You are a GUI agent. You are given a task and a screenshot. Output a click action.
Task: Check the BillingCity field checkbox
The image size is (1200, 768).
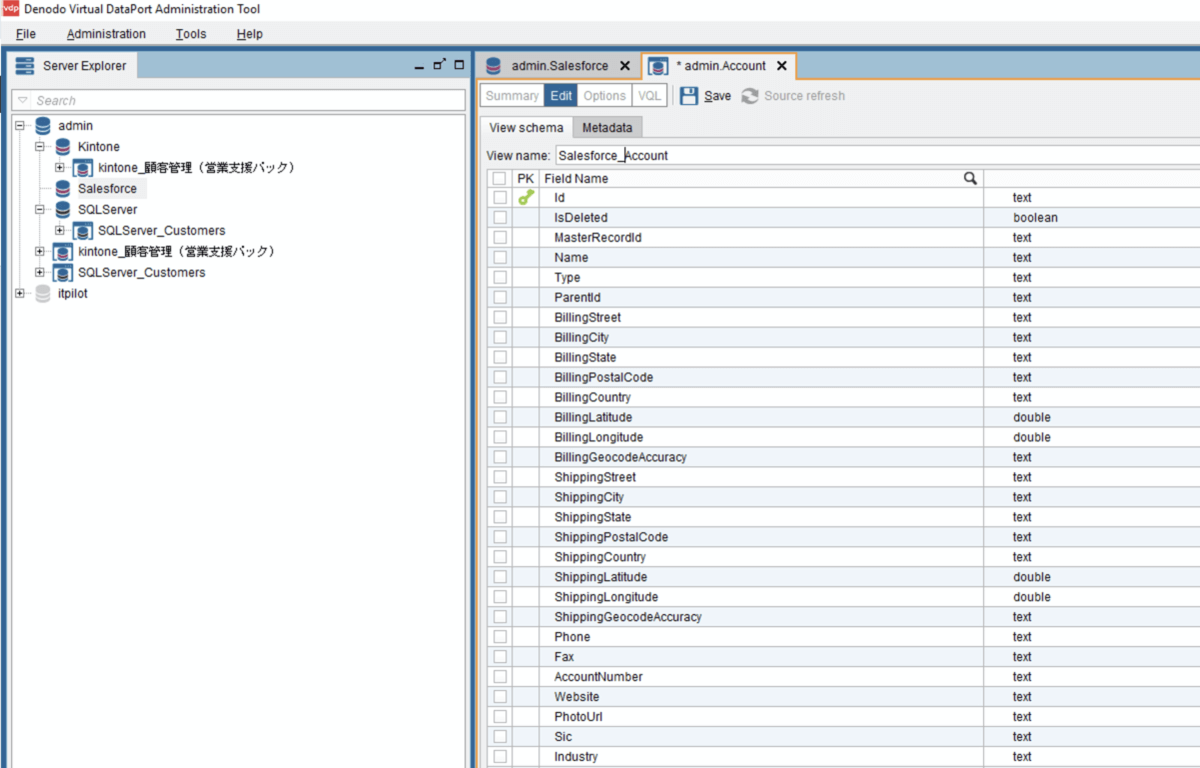point(499,338)
